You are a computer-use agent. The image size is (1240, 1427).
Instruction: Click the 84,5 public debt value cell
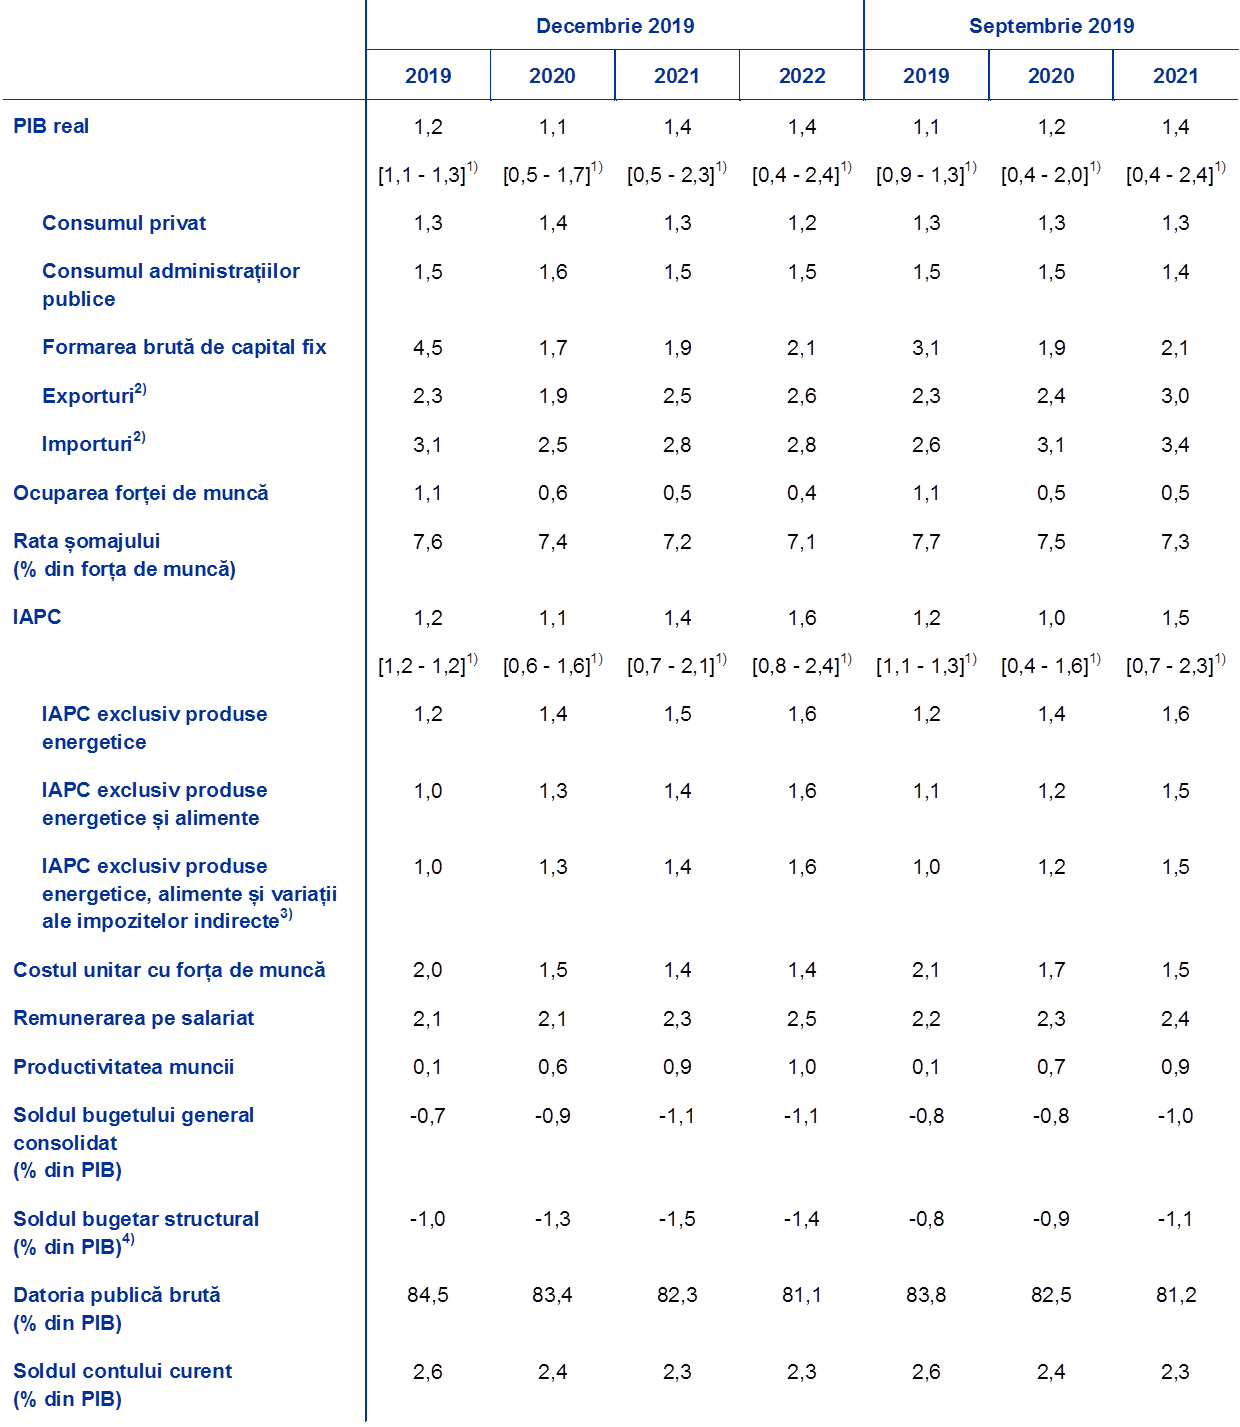[x=428, y=1295]
